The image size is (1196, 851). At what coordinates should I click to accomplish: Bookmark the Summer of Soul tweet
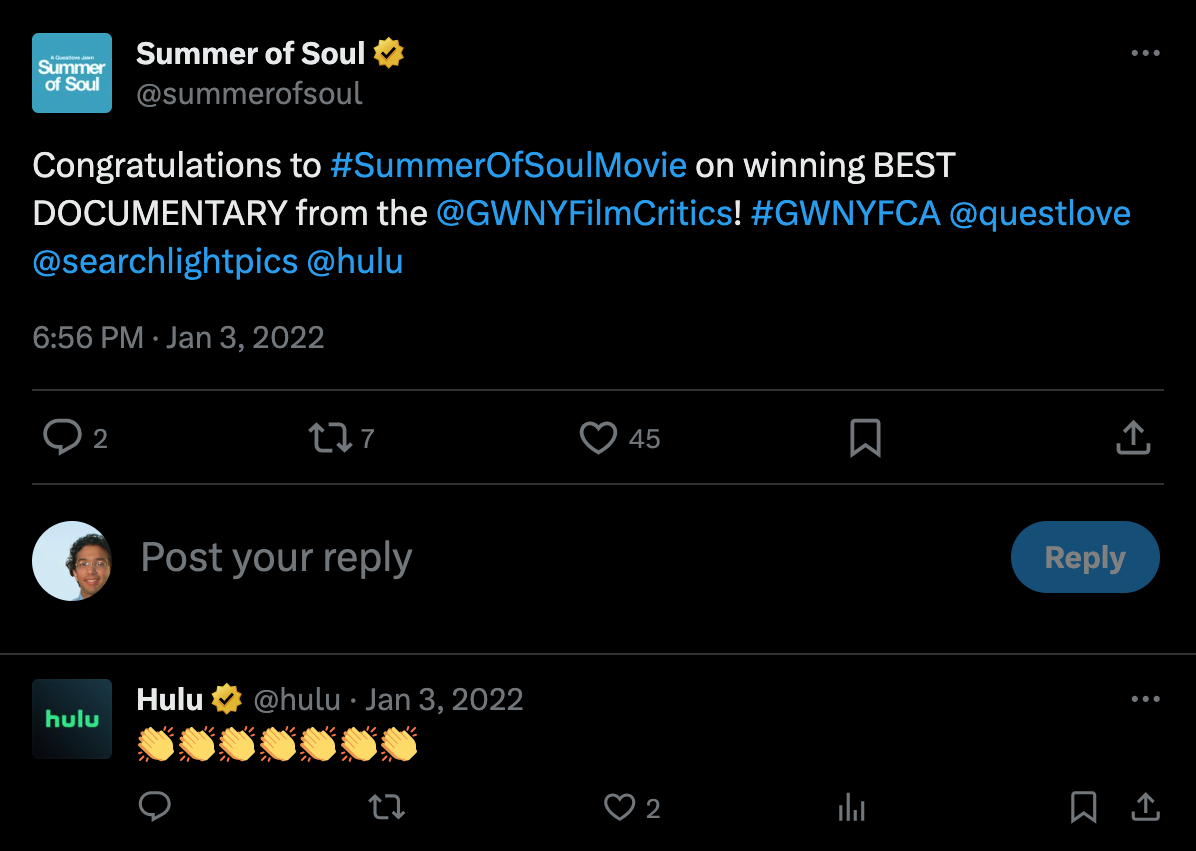(865, 438)
